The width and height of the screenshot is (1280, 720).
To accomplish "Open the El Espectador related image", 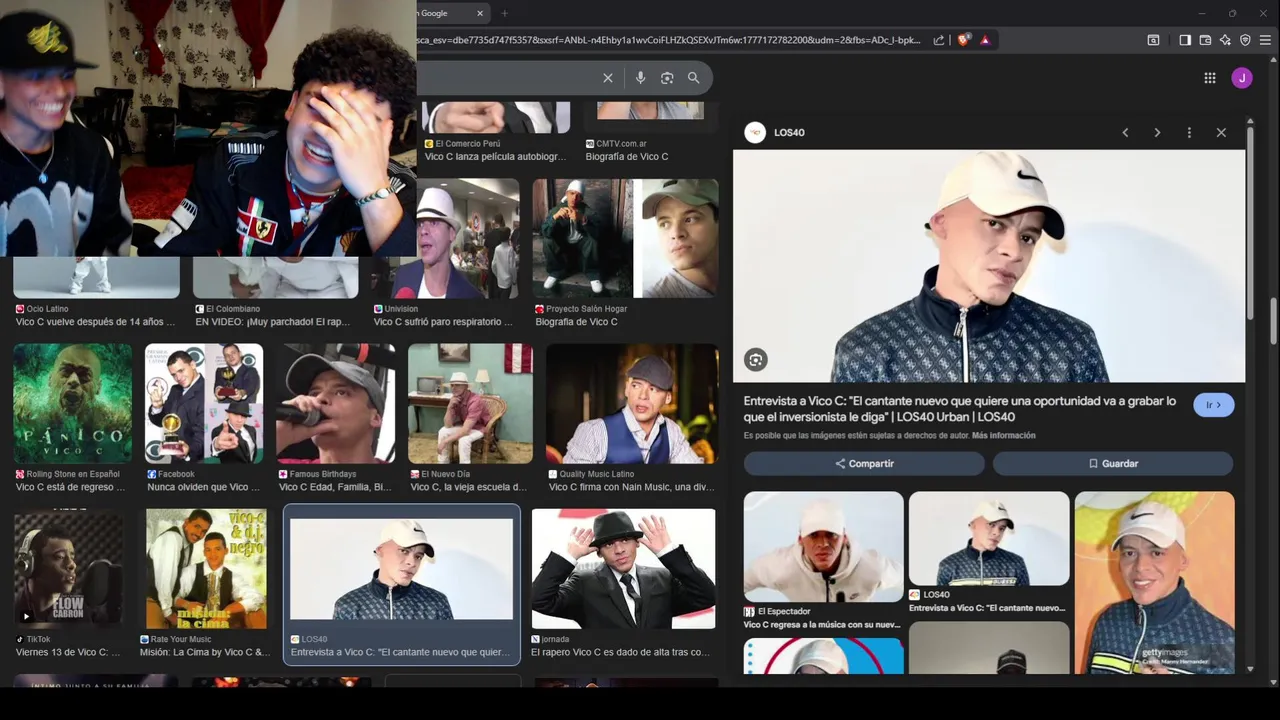I will pyautogui.click(x=824, y=546).
